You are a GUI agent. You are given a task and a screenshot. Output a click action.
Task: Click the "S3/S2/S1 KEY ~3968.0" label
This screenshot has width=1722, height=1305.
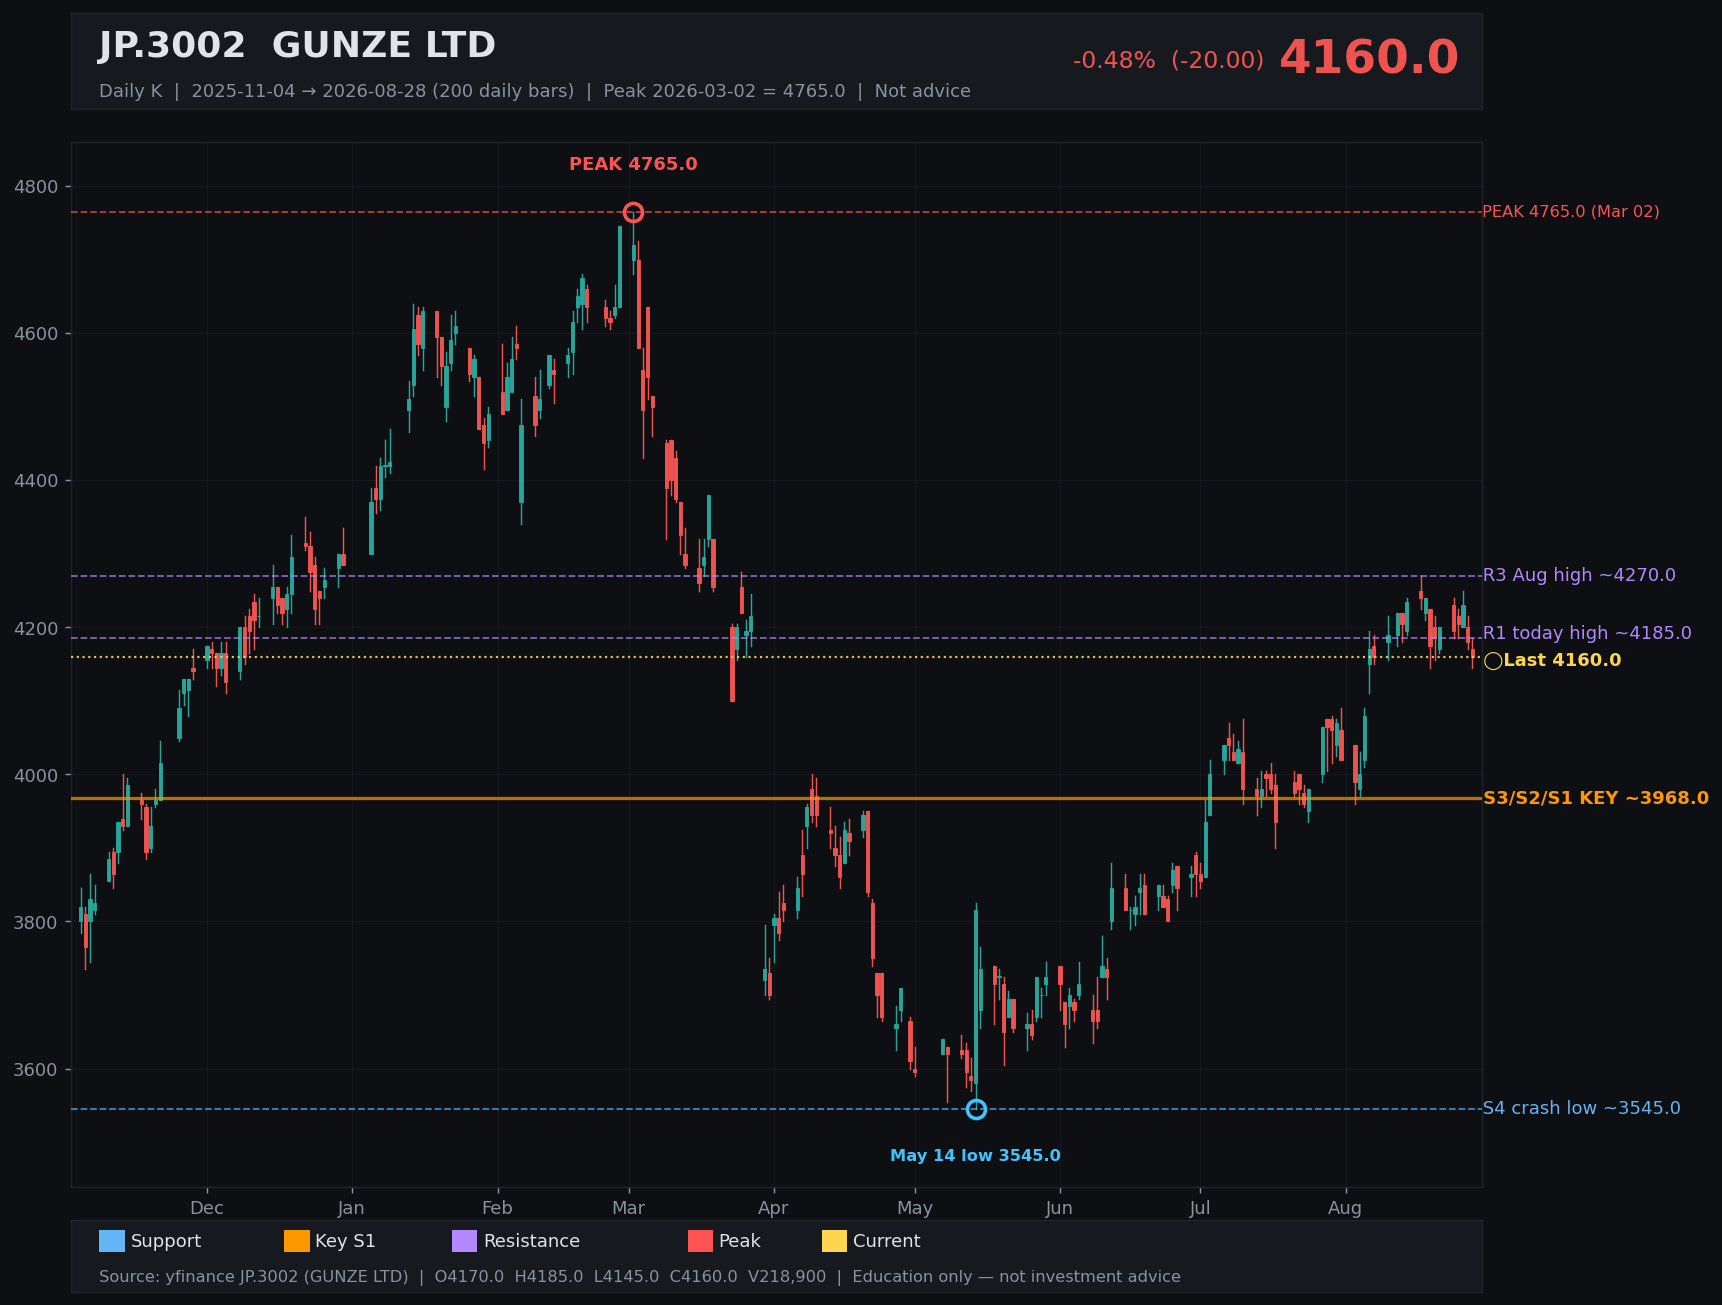pyautogui.click(x=1596, y=798)
